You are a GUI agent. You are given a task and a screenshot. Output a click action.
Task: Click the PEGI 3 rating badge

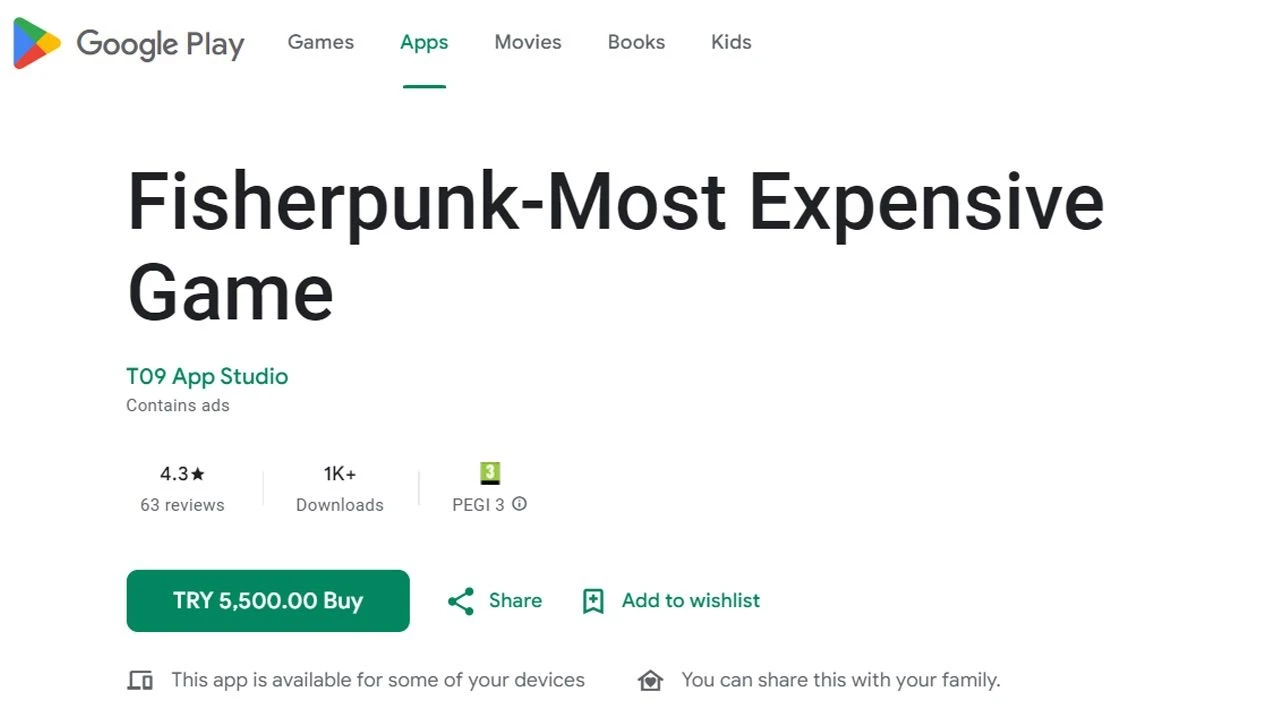pos(489,473)
